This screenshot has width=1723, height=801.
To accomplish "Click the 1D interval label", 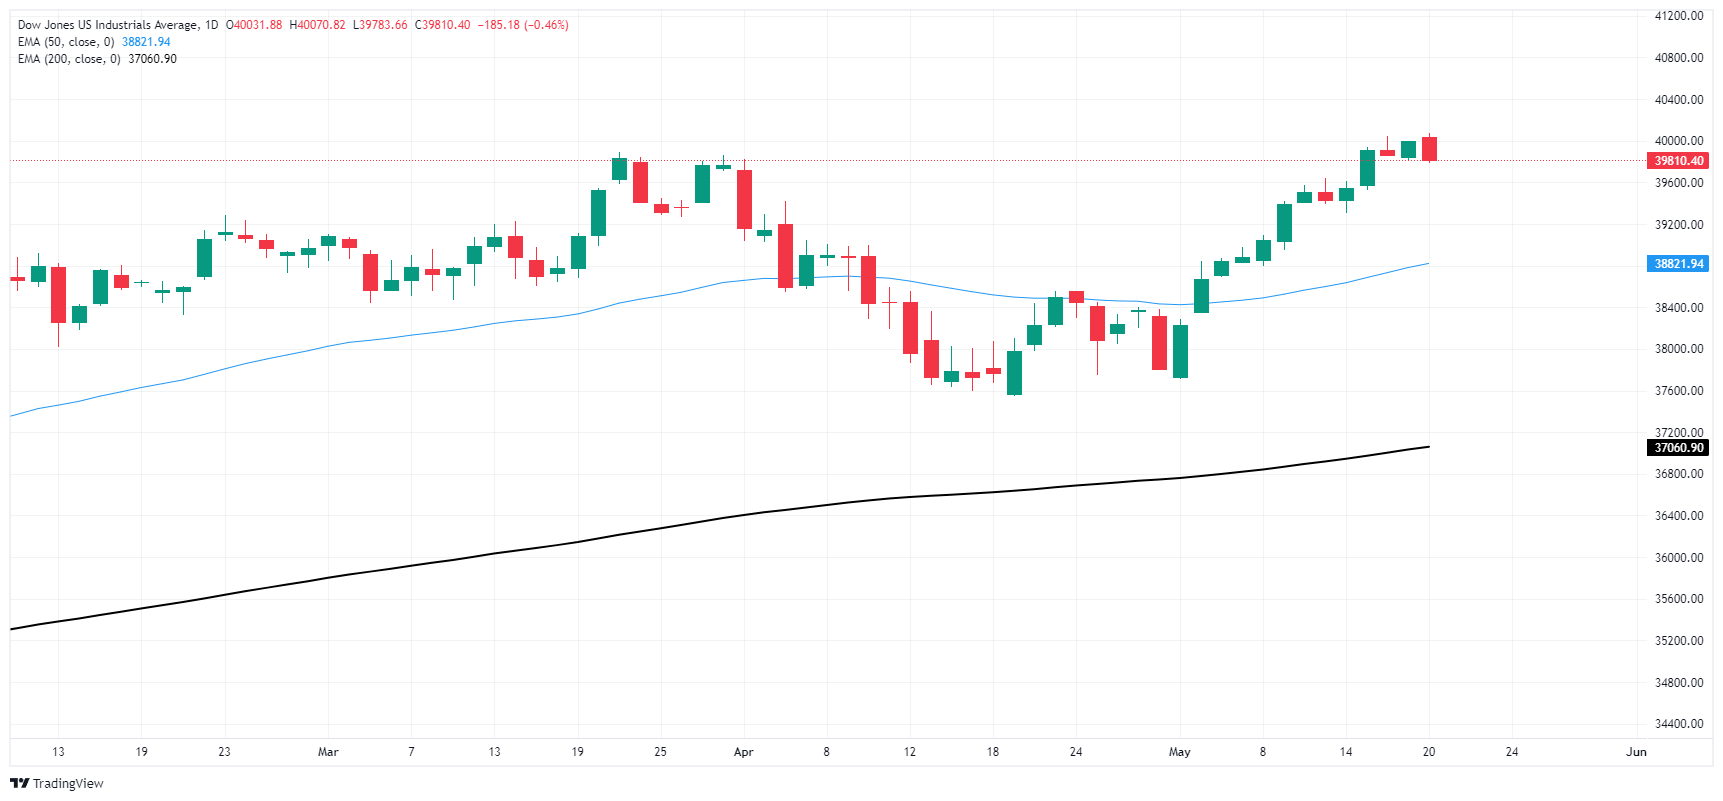I will 211,25.
